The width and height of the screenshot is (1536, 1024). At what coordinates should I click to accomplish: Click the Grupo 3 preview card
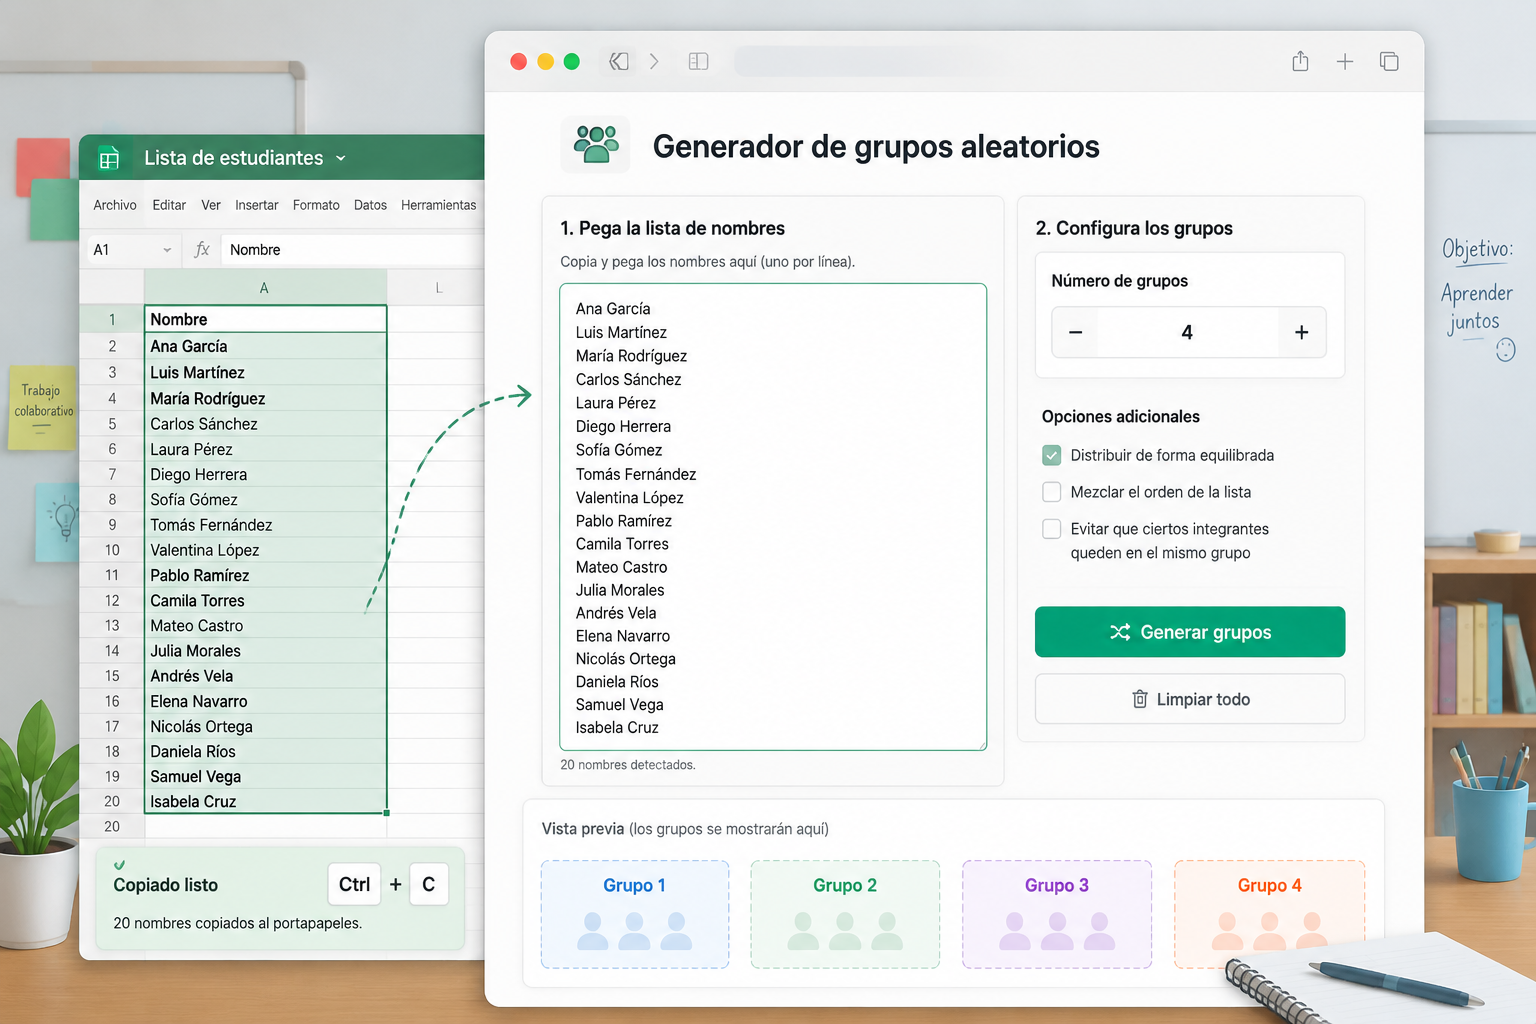tap(1057, 914)
